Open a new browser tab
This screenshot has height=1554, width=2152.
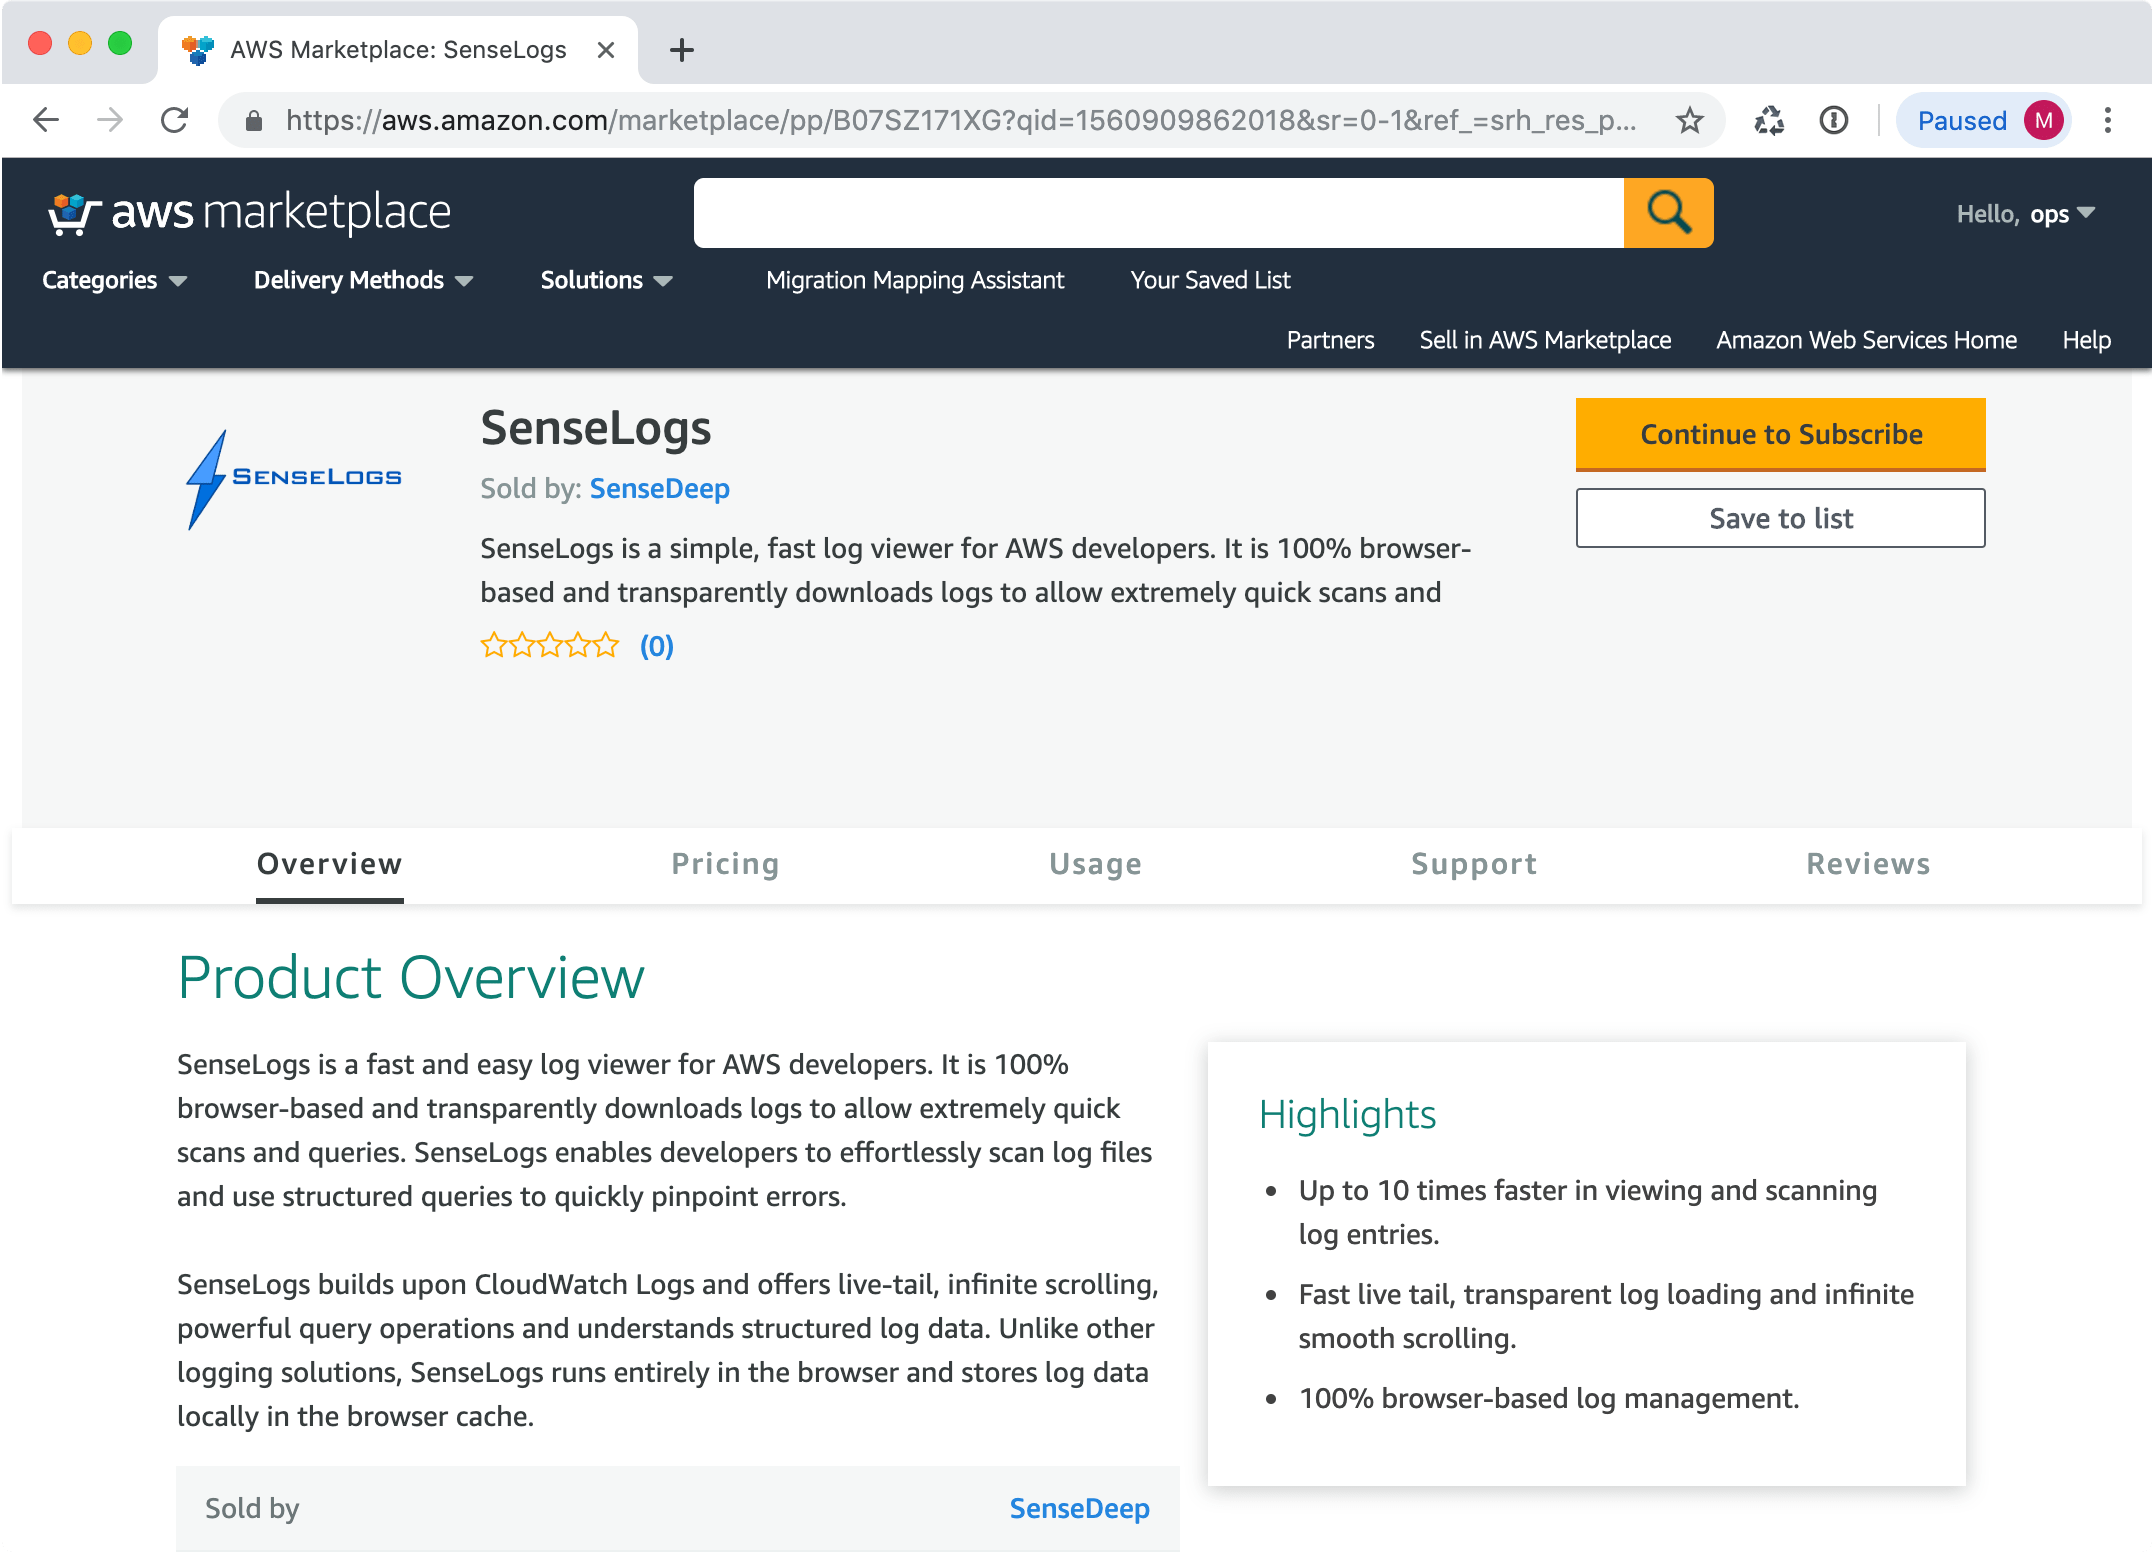click(x=682, y=50)
